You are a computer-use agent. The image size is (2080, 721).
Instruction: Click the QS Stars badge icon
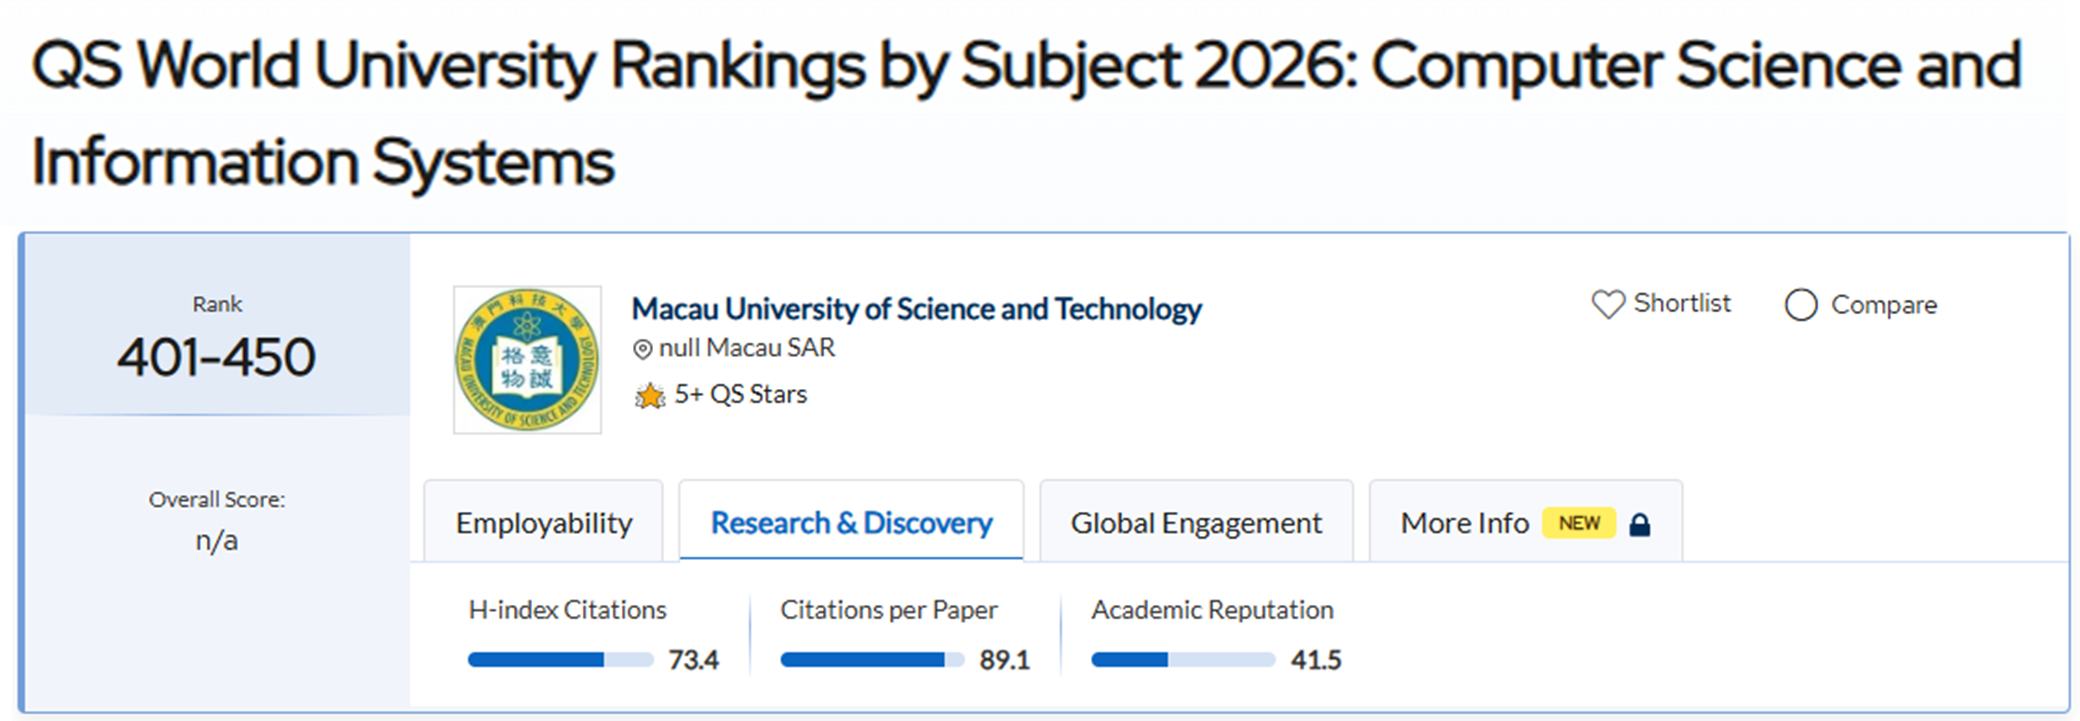[x=650, y=396]
